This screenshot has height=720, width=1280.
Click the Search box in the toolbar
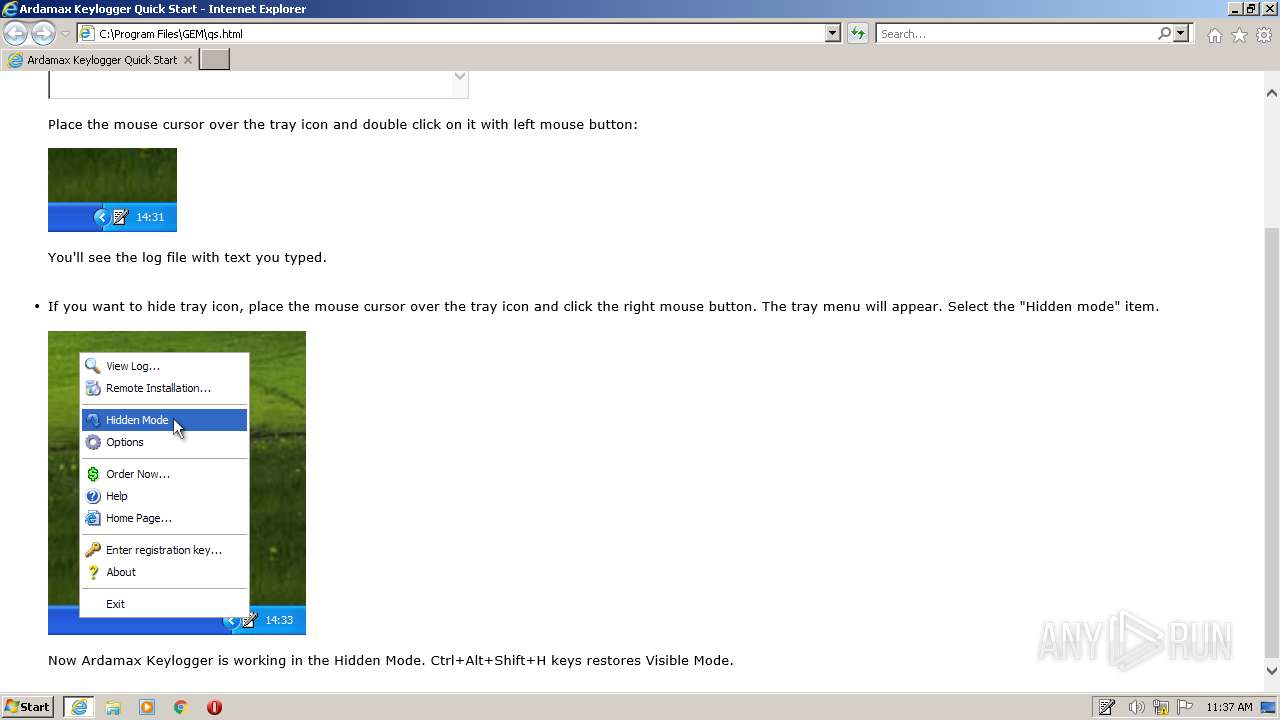click(x=1016, y=33)
